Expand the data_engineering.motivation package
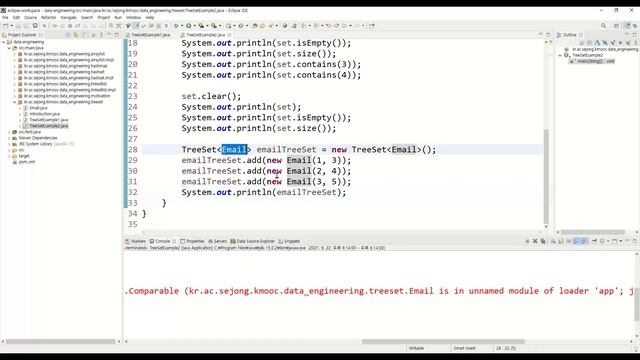Viewport: 640px width, 360px height. coord(15,96)
